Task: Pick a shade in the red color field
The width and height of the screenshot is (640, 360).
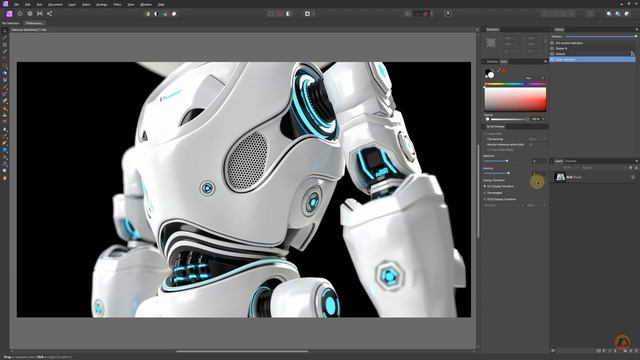Action: [x=515, y=99]
